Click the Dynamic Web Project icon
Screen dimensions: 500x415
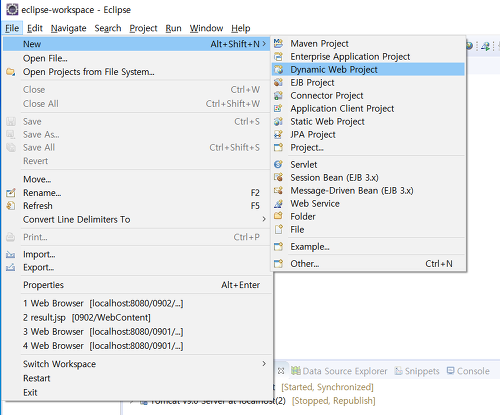[x=278, y=69]
